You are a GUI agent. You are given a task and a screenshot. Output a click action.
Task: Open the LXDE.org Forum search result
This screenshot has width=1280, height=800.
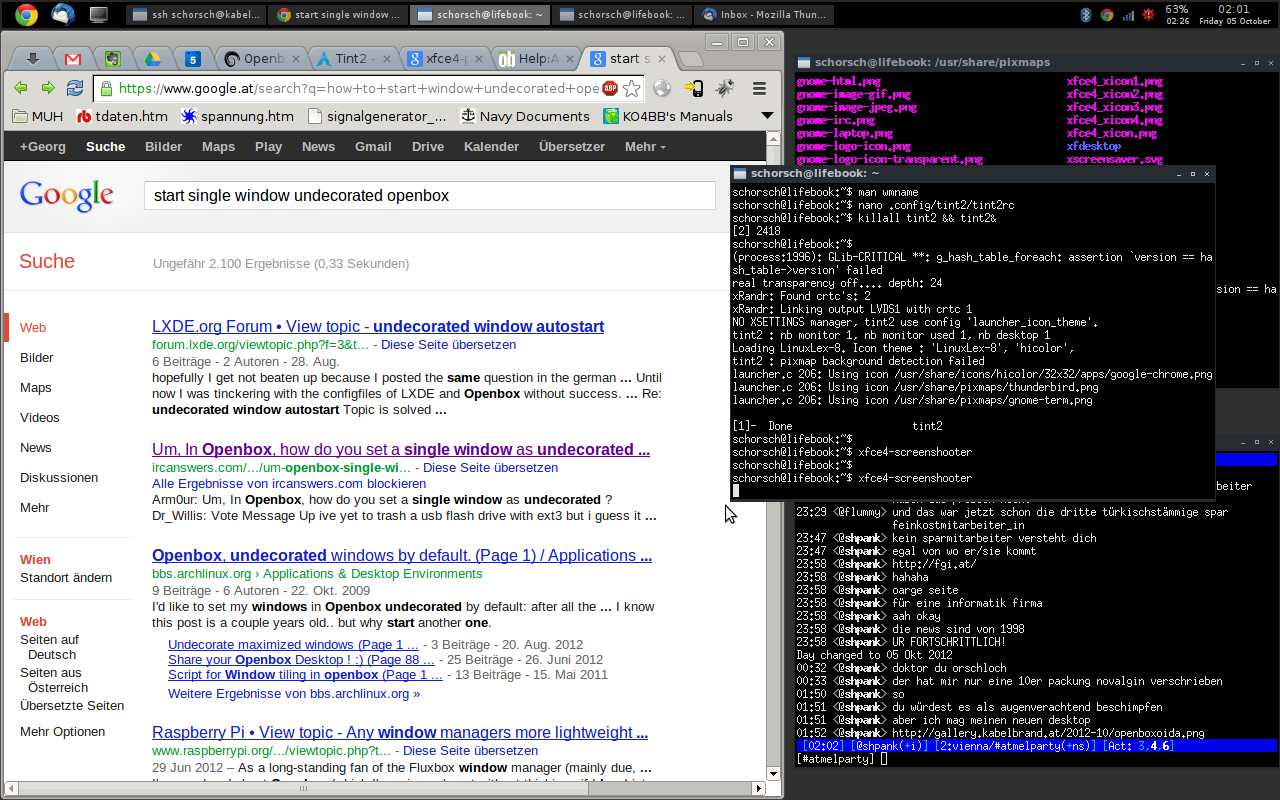(377, 326)
